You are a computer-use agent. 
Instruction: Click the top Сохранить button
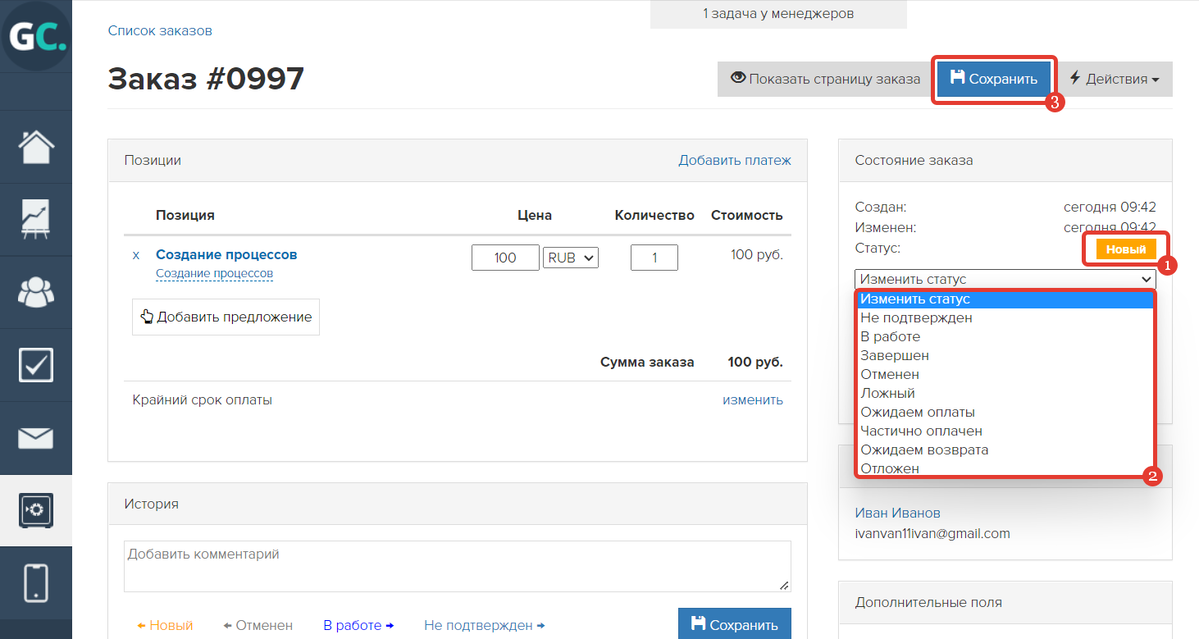coord(993,79)
